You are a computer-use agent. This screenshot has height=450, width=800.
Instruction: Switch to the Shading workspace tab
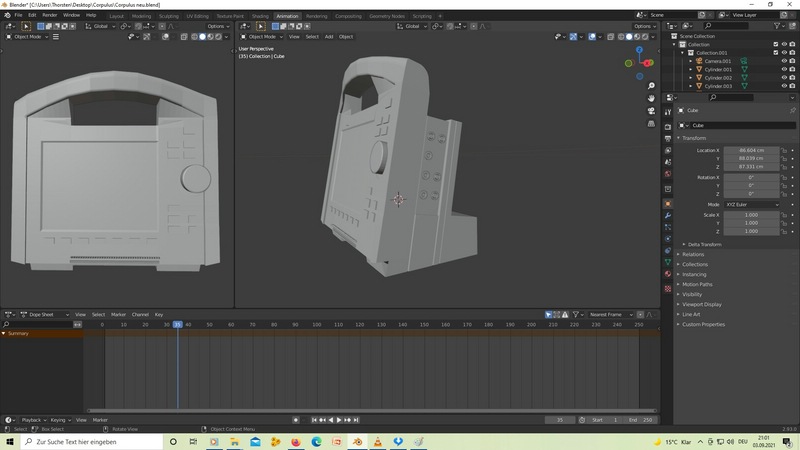(260, 16)
